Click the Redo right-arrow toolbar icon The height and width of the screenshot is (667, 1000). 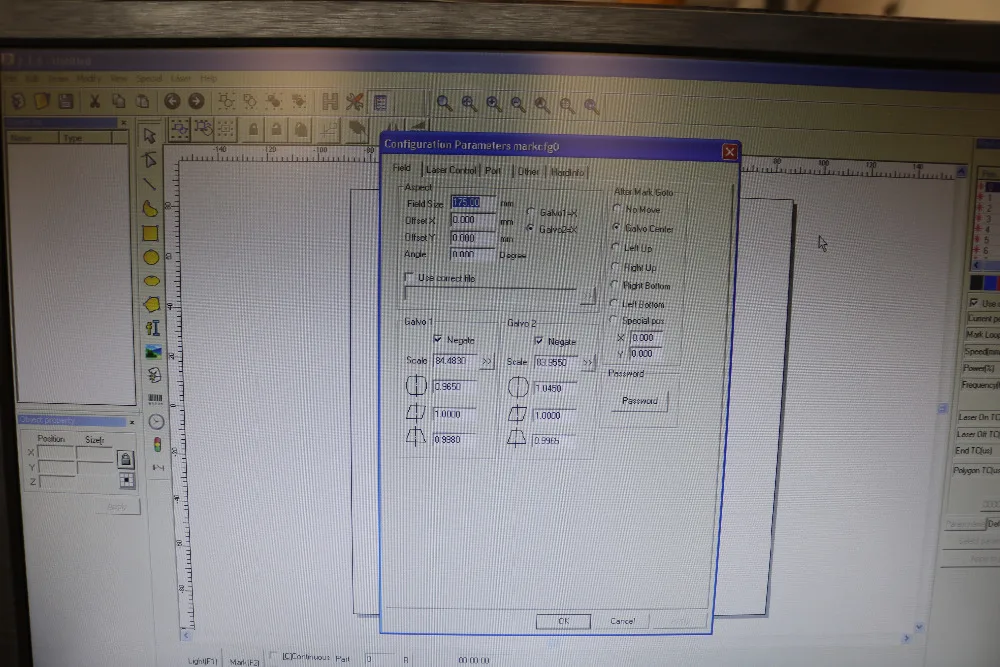pos(196,101)
